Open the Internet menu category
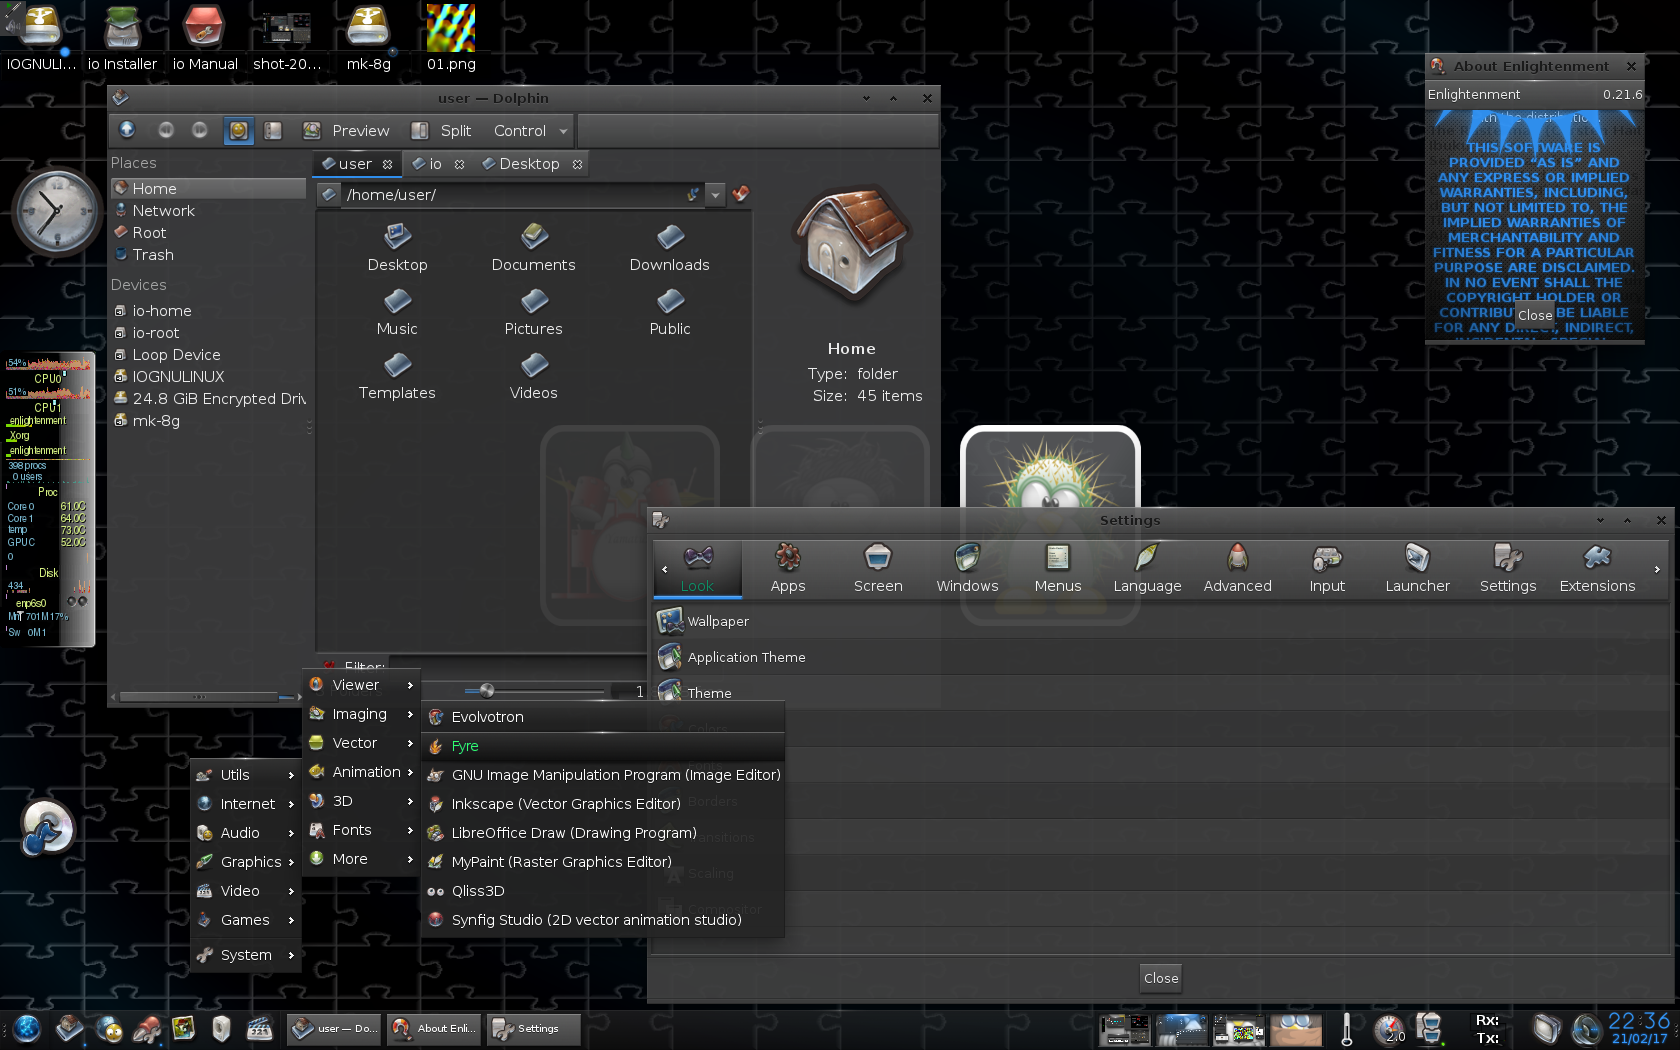Viewport: 1680px width, 1050px height. [246, 804]
